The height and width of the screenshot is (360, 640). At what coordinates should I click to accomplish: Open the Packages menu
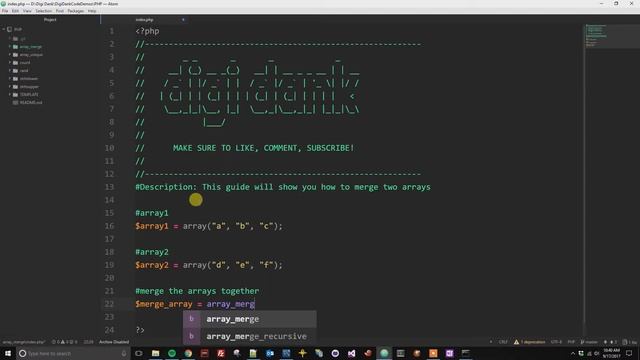(x=76, y=11)
